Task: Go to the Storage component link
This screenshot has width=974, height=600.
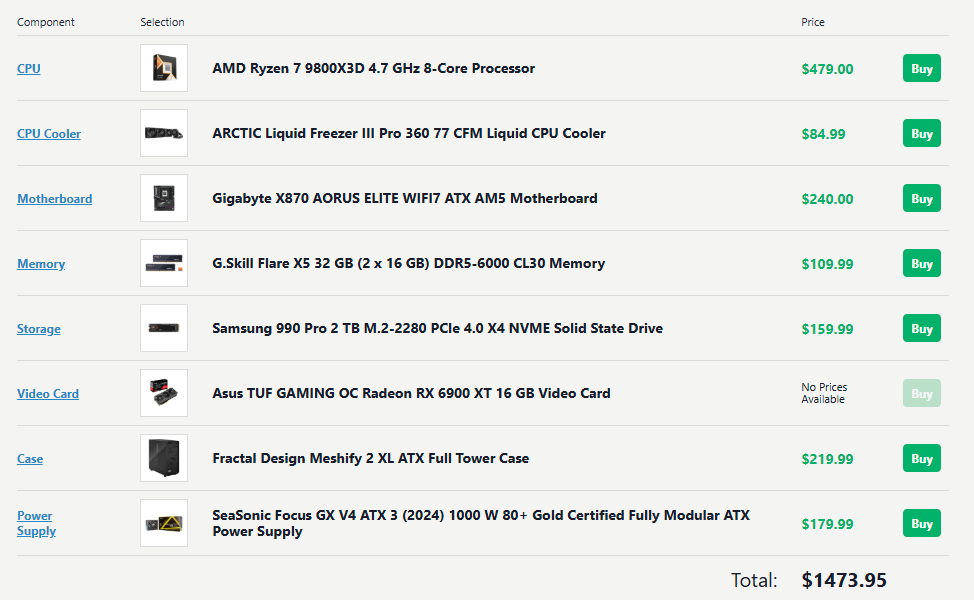Action: [39, 329]
